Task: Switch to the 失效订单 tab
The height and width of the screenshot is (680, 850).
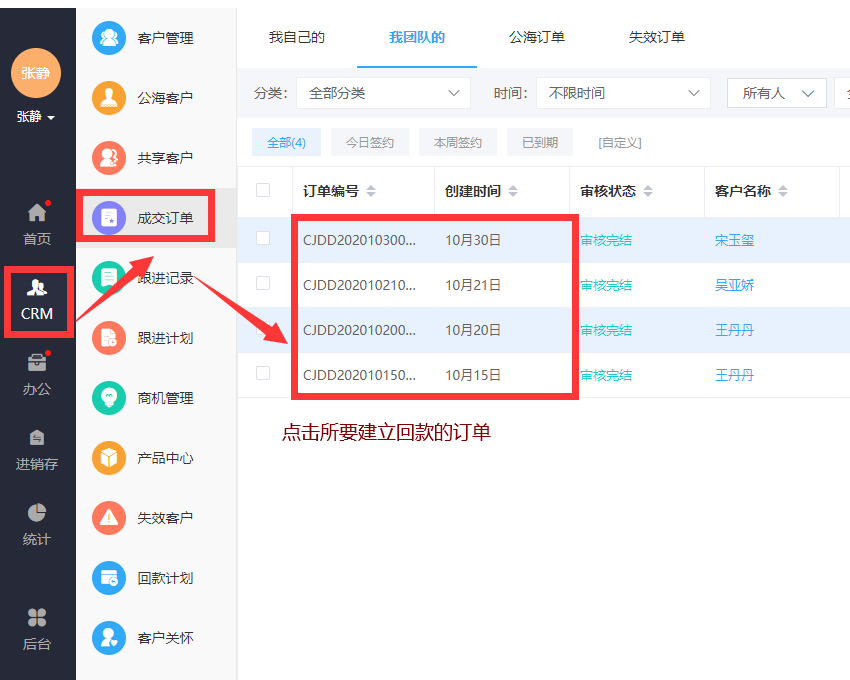Action: coord(656,37)
